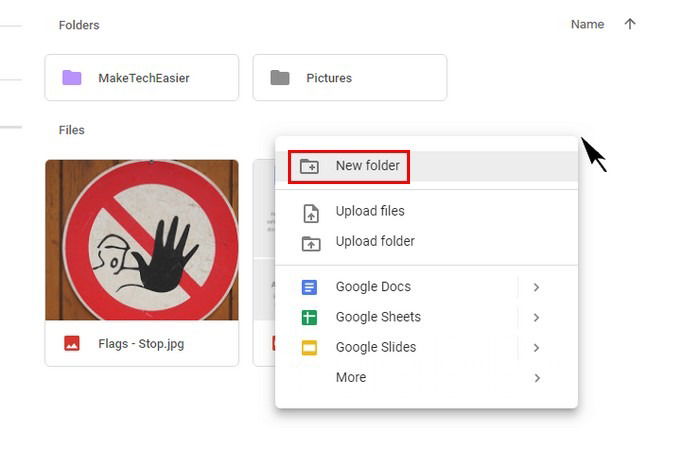Open the More submenu chevron
This screenshot has width=700, height=467.
[537, 378]
